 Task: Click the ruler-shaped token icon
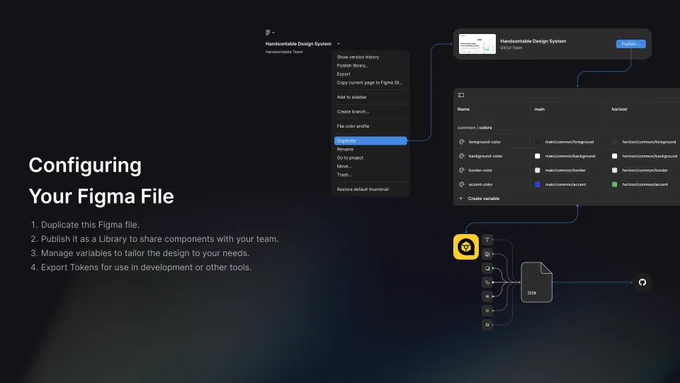tap(487, 282)
